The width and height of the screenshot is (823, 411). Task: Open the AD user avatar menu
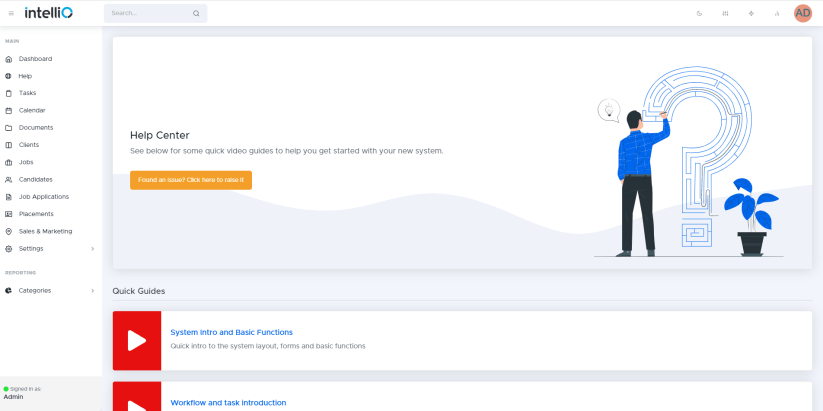tap(803, 13)
